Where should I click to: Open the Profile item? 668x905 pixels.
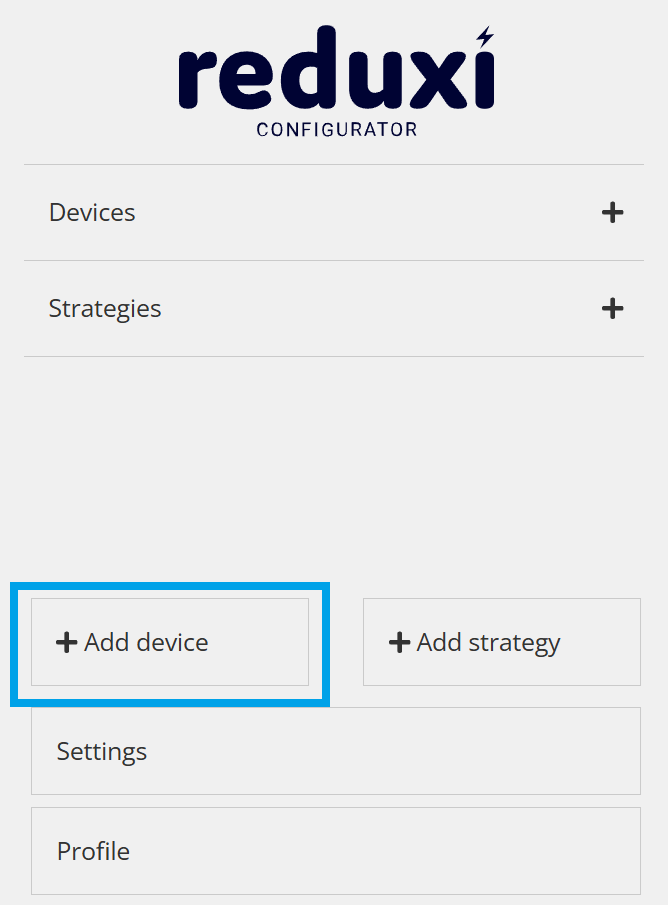(x=335, y=851)
